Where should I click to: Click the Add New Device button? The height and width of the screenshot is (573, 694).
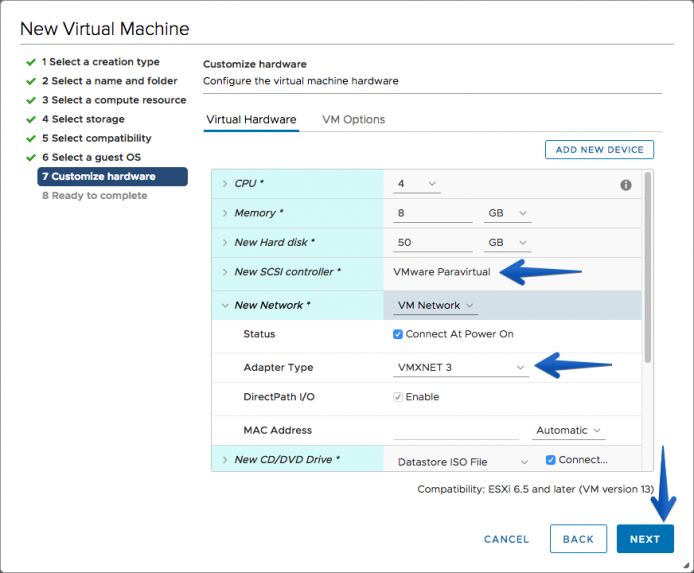(599, 150)
